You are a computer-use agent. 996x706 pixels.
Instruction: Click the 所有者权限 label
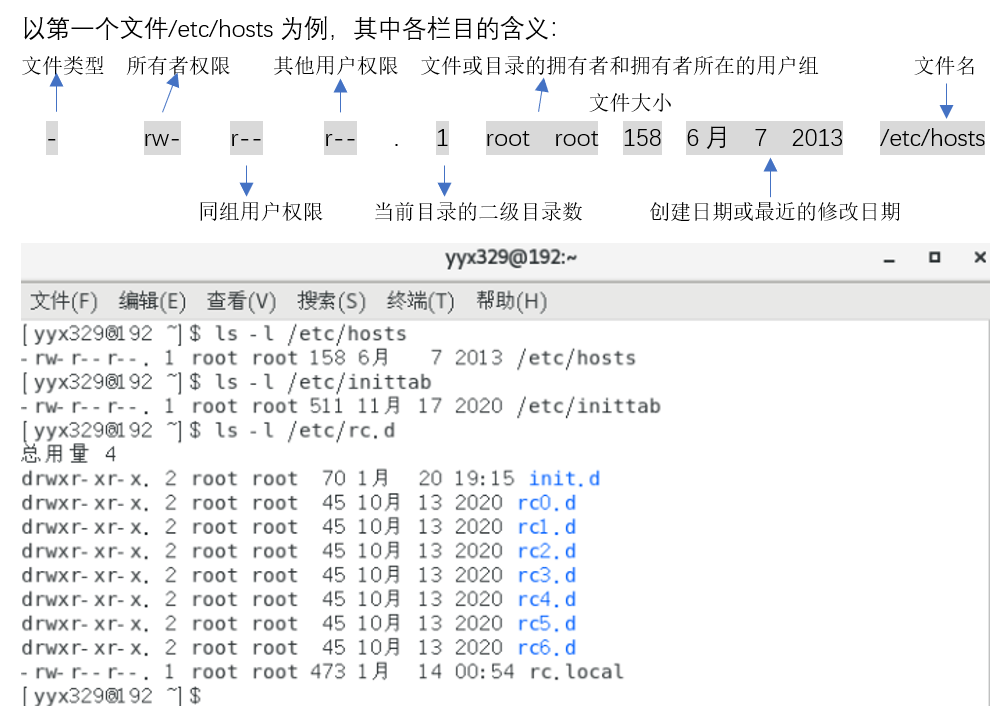178,65
